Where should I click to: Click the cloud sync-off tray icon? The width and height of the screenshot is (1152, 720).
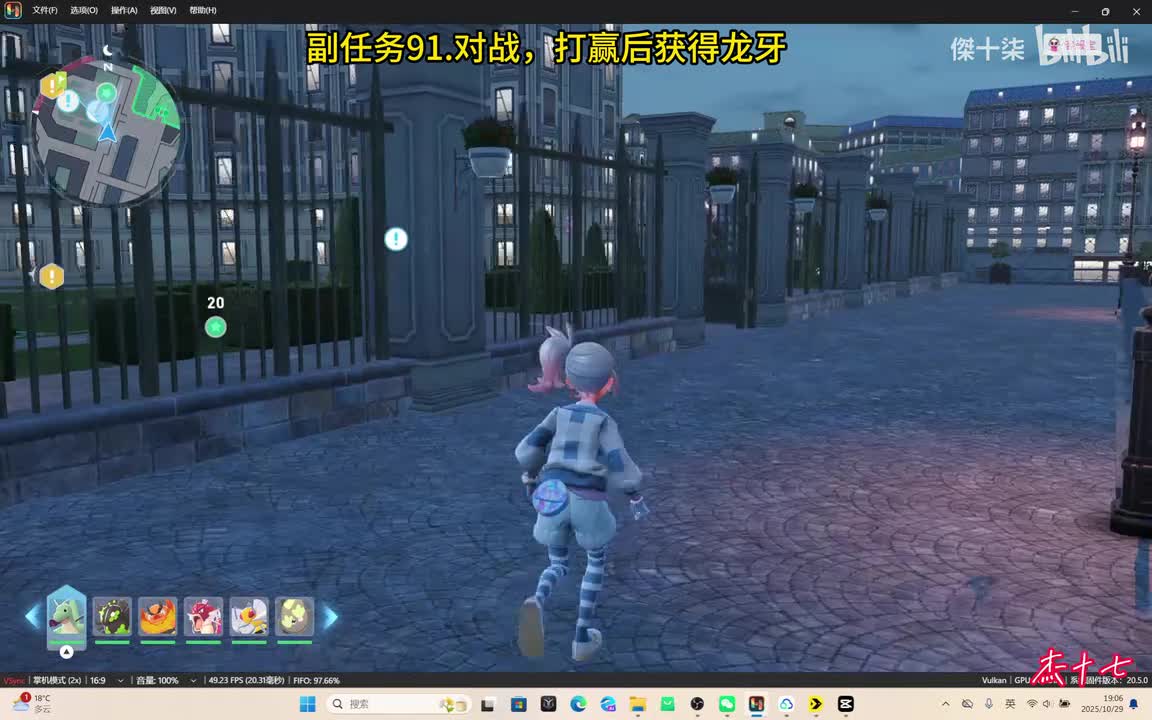pyautogui.click(x=967, y=704)
